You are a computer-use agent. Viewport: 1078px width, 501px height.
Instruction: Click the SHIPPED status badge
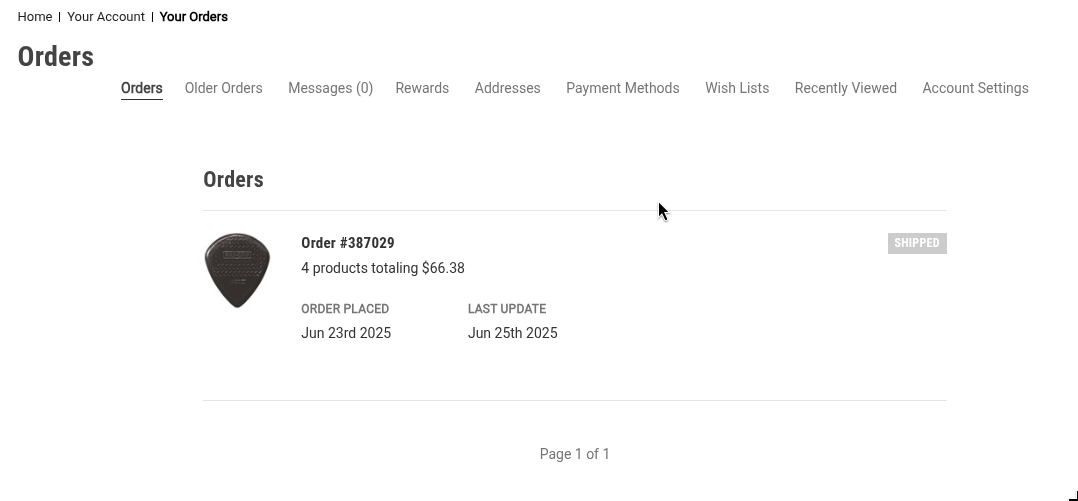click(x=917, y=243)
